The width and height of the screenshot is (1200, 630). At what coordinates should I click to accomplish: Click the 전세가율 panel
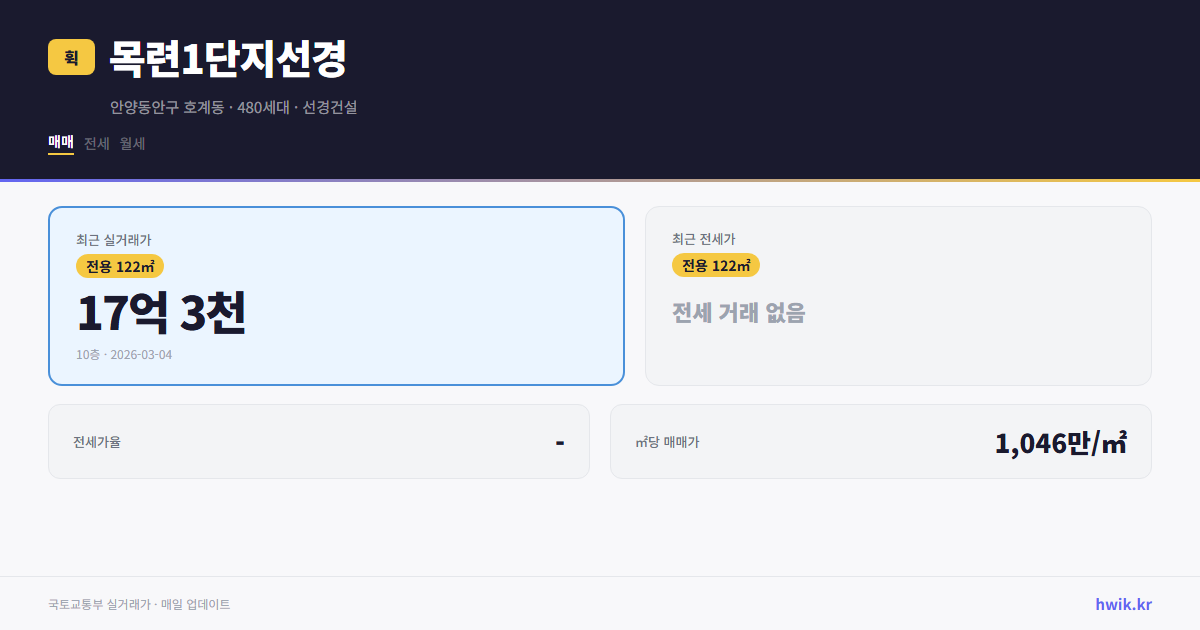319,441
